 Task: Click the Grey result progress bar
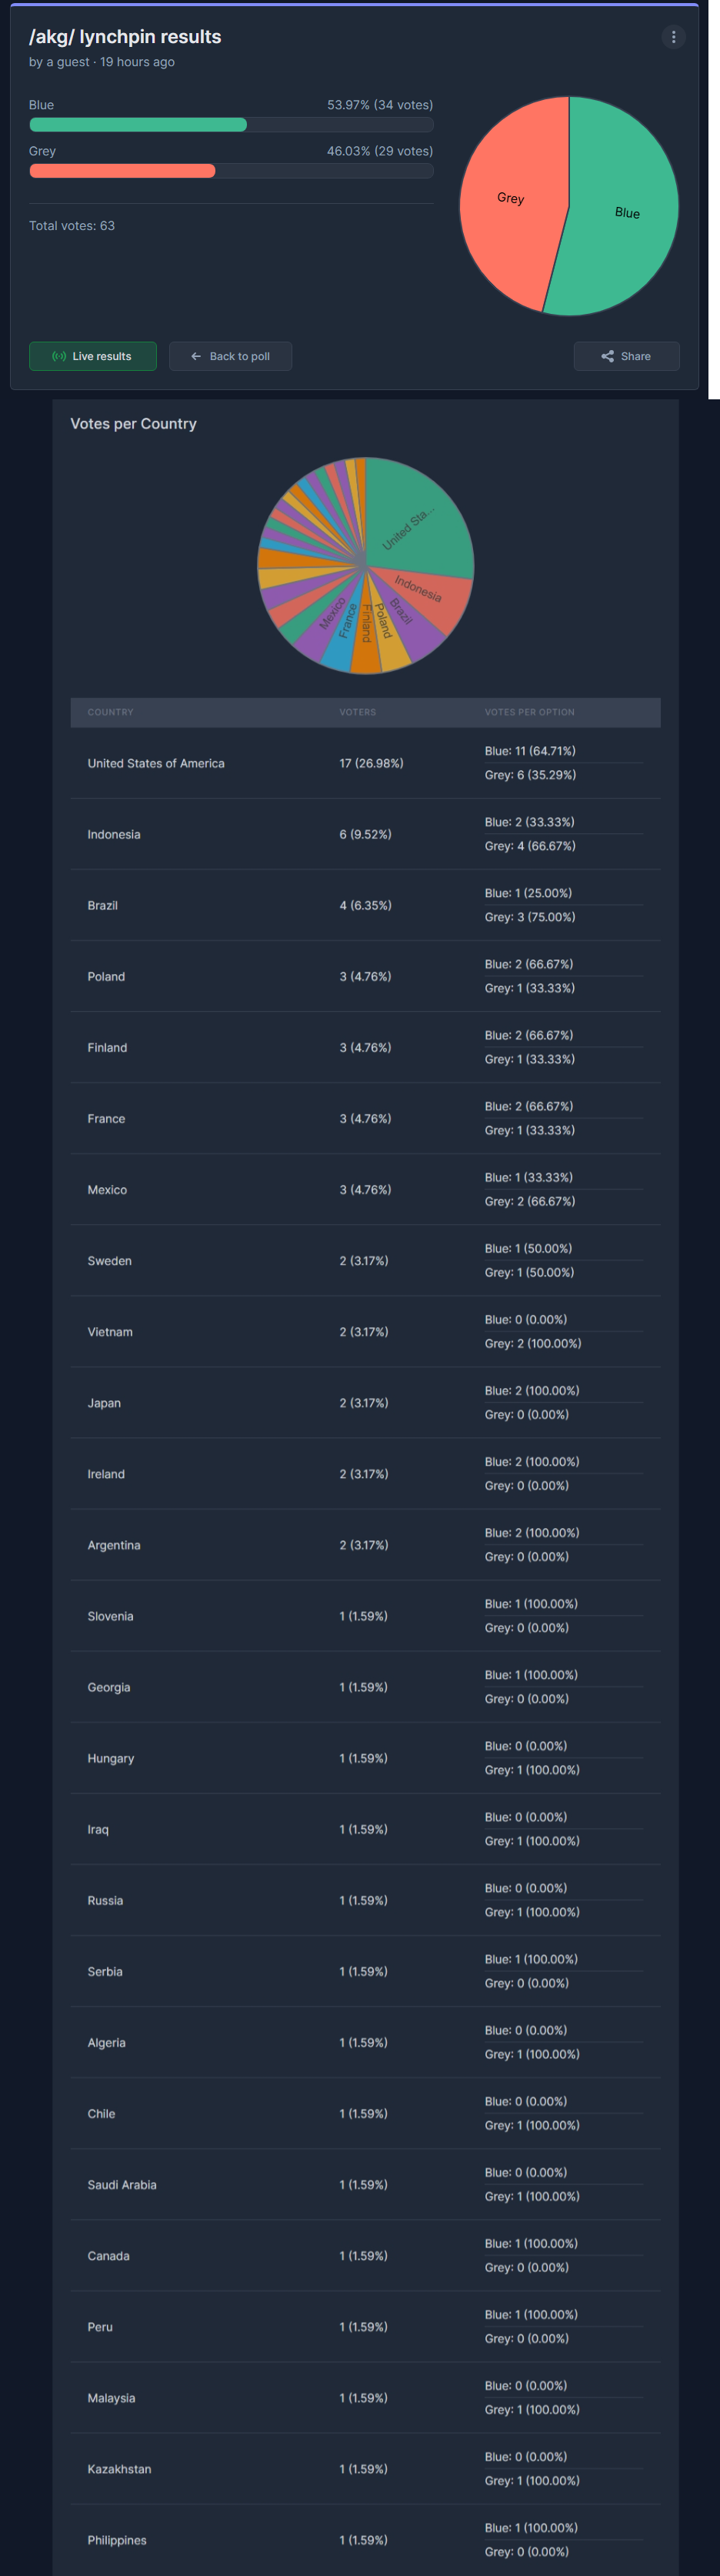click(231, 171)
